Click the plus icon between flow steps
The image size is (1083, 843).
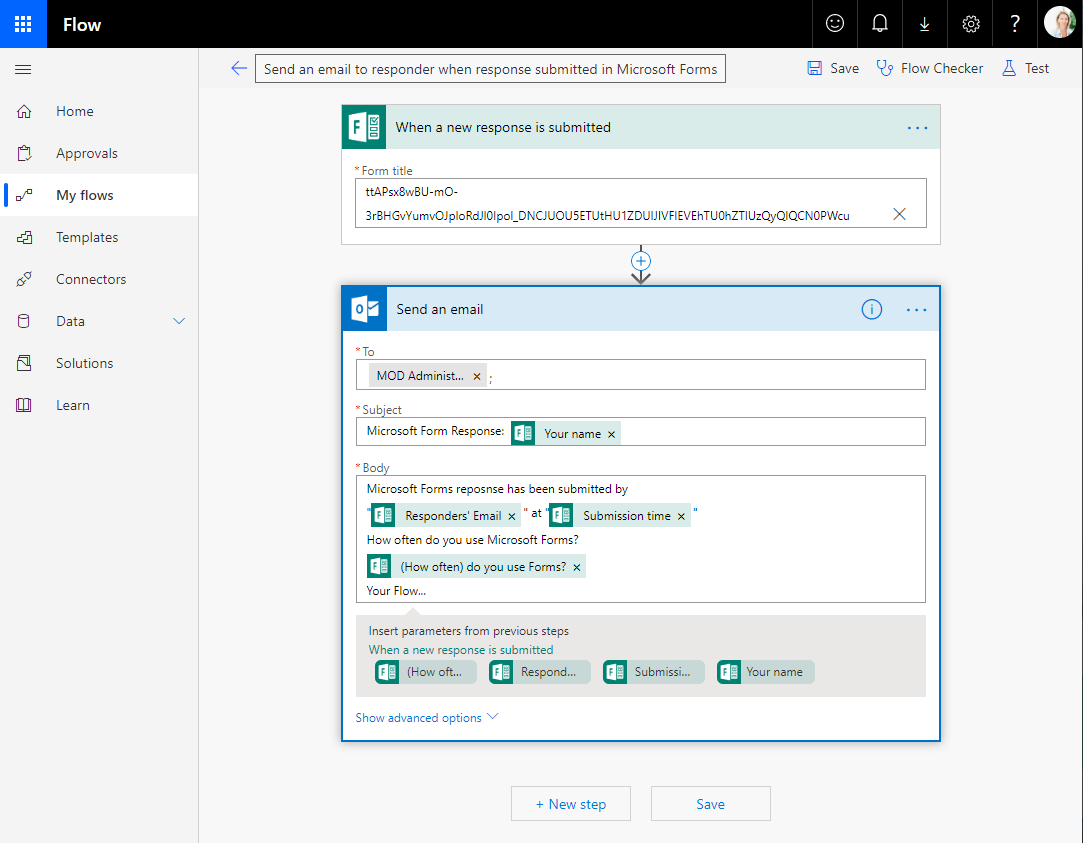point(641,260)
